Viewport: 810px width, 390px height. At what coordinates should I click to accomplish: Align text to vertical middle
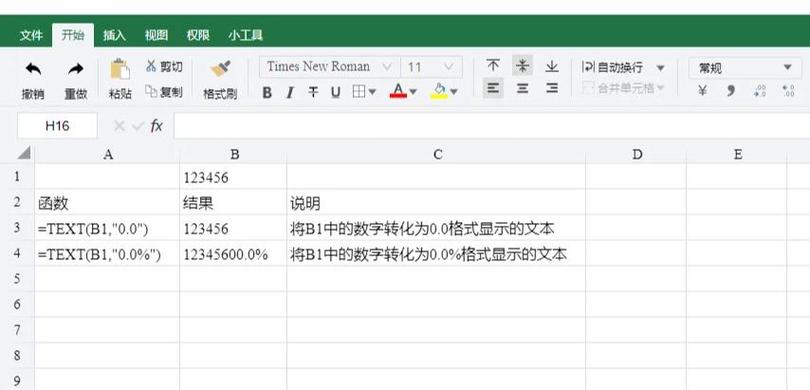click(523, 66)
